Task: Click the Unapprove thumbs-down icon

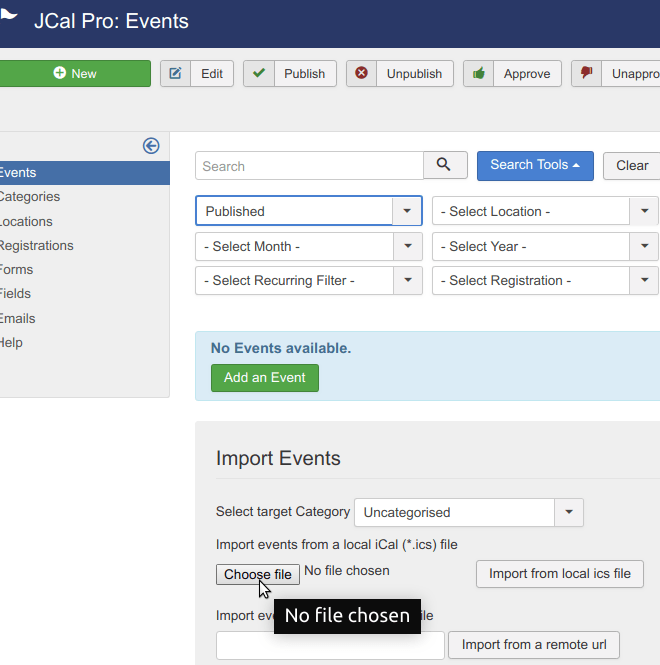Action: coord(587,73)
